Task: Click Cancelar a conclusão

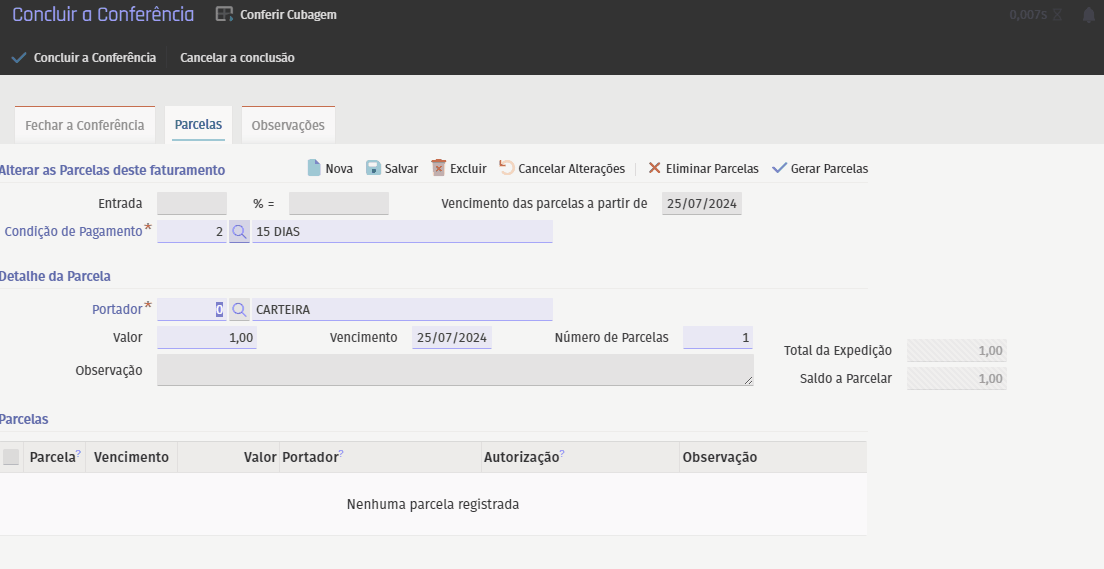Action: (237, 58)
